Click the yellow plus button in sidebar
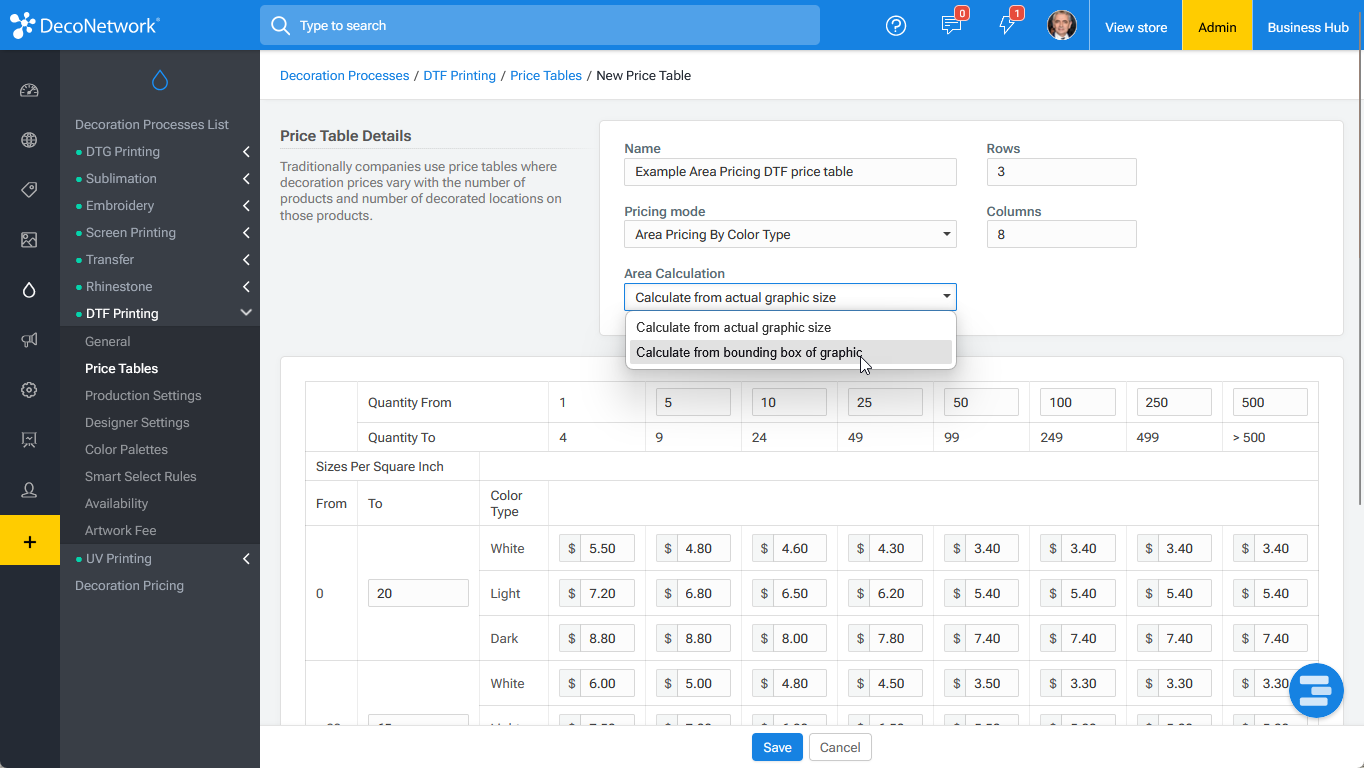Screen dimensions: 1364x768 tap(30, 541)
